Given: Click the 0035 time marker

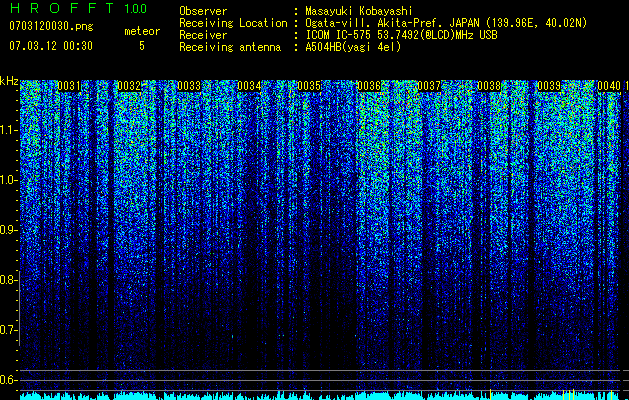Looking at the screenshot, I should (x=309, y=86).
